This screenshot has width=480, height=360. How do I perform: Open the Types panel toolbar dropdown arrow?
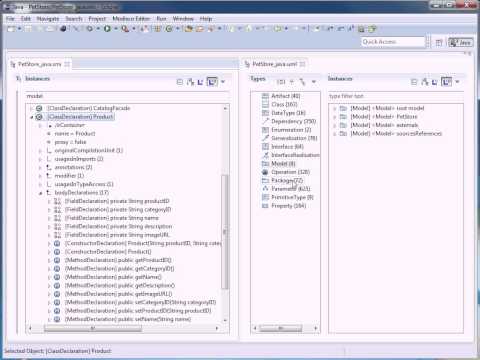pos(314,82)
